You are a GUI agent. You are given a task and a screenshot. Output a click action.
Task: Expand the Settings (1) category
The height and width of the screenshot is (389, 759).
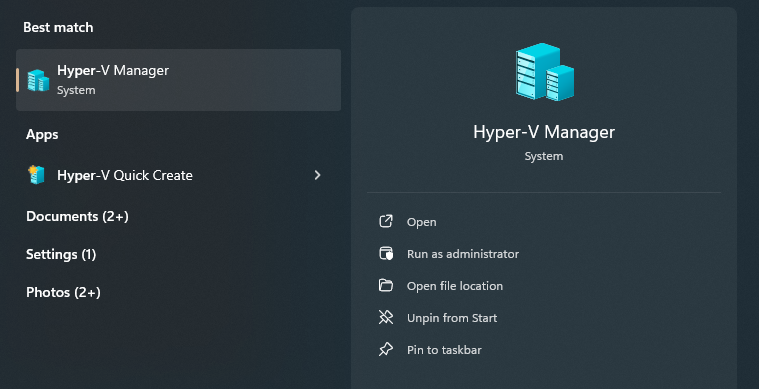[x=61, y=254]
